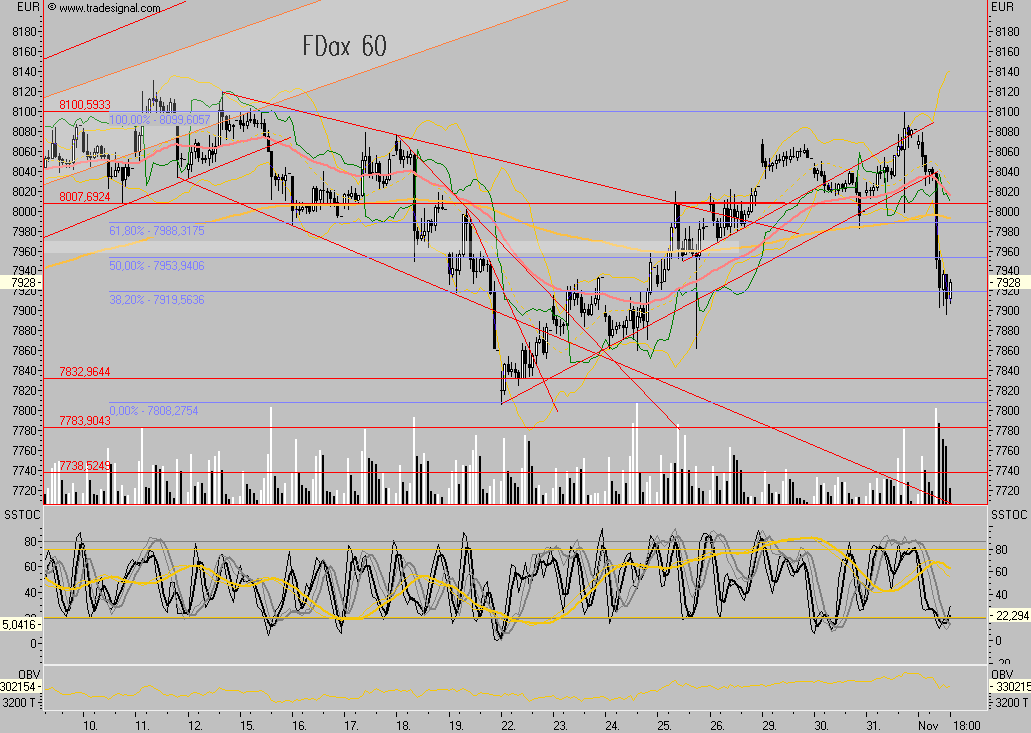Select the 8007,6924 horizontal level label
The width and height of the screenshot is (1031, 733).
pos(84,198)
